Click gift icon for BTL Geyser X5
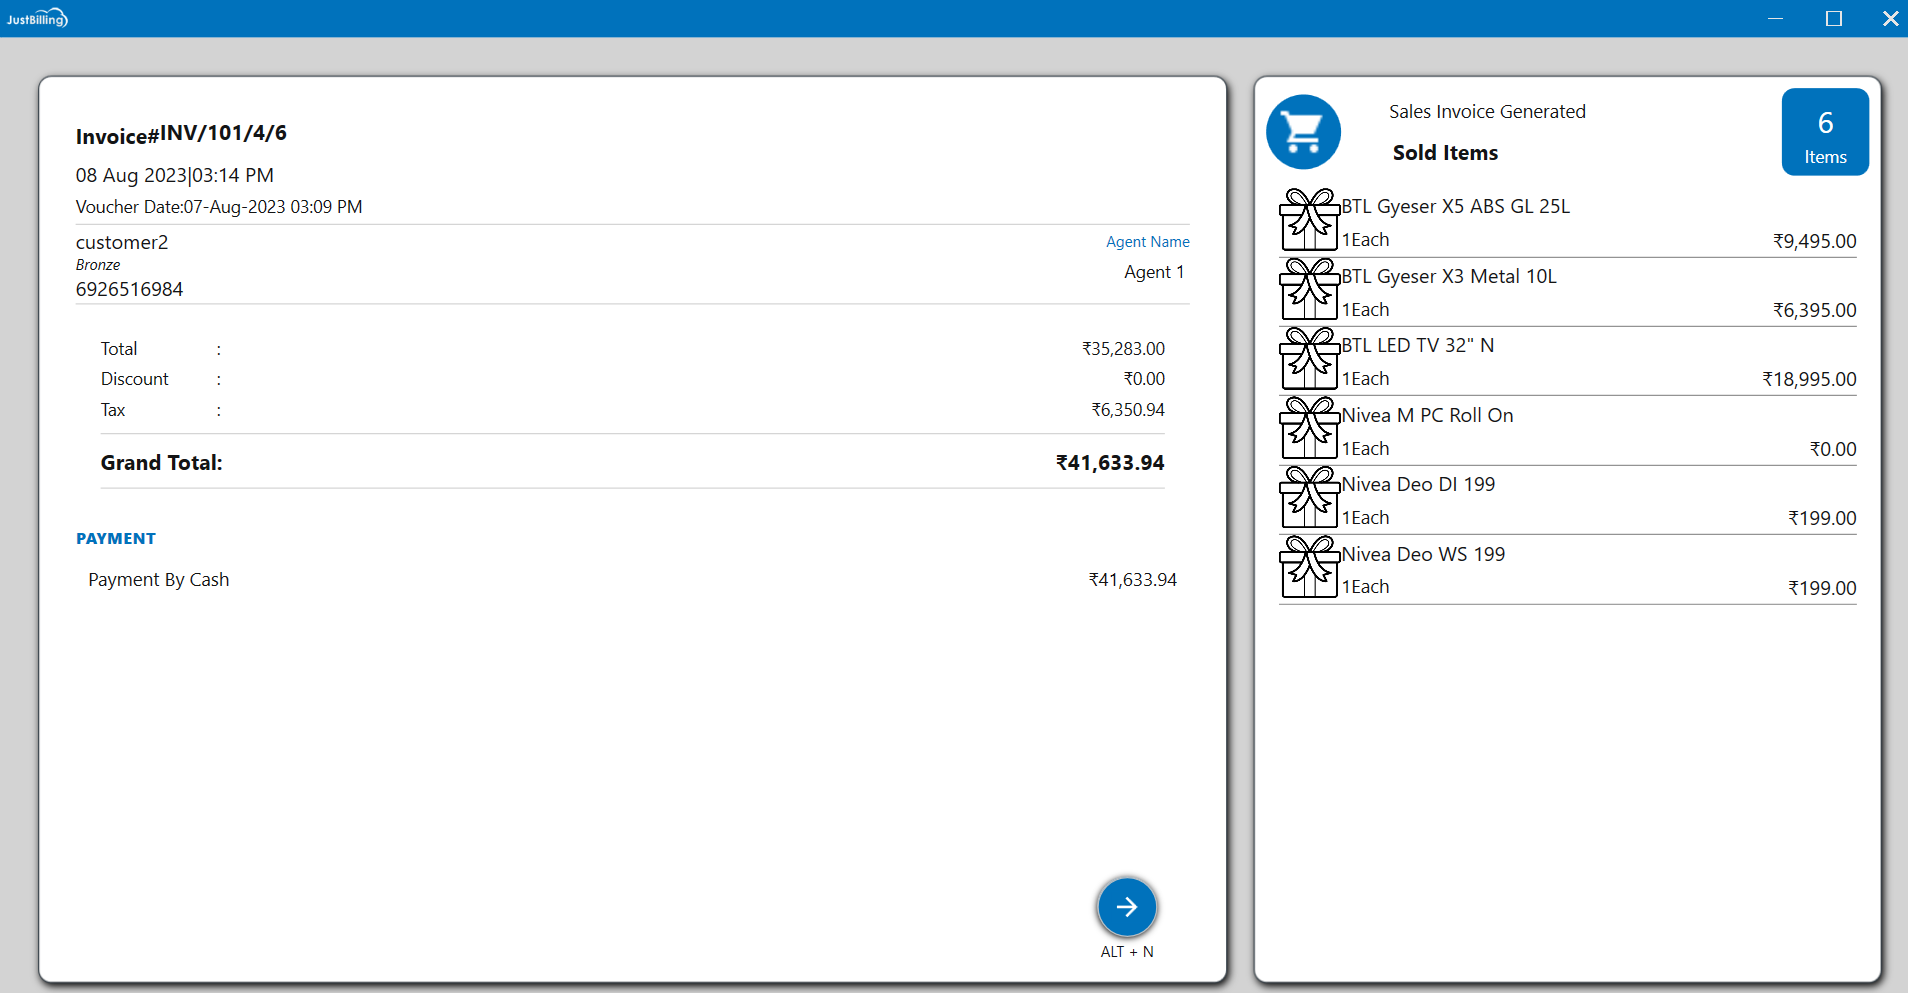Viewport: 1908px width, 993px height. coord(1308,221)
